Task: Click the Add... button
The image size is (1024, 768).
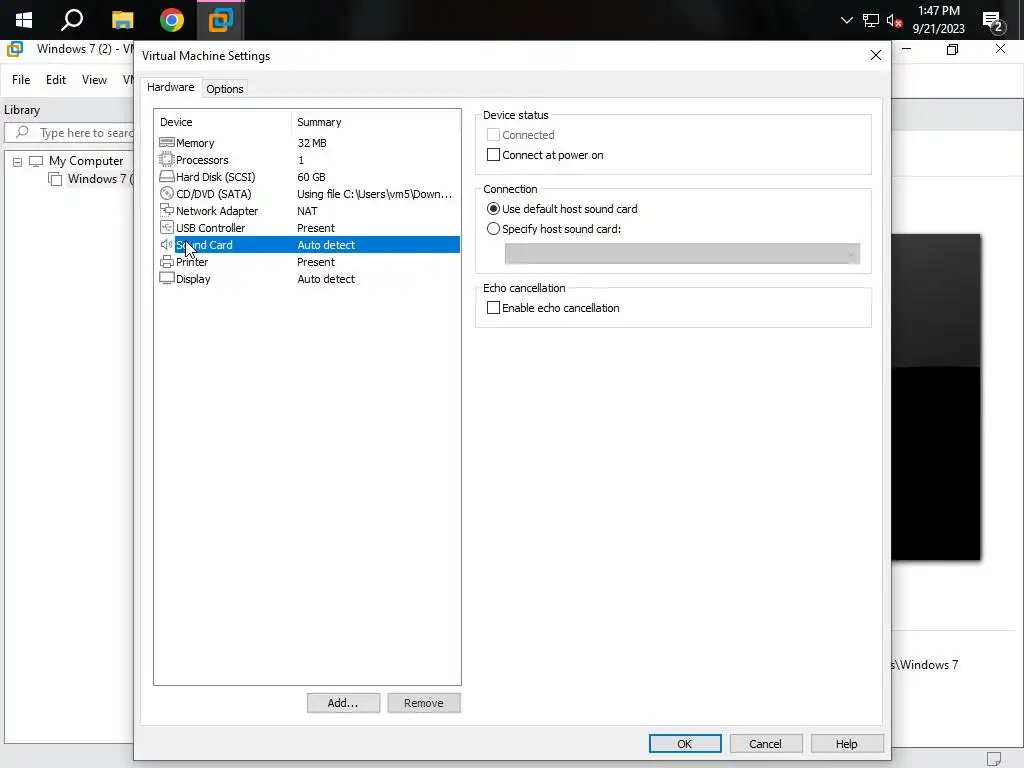Action: coord(343,703)
